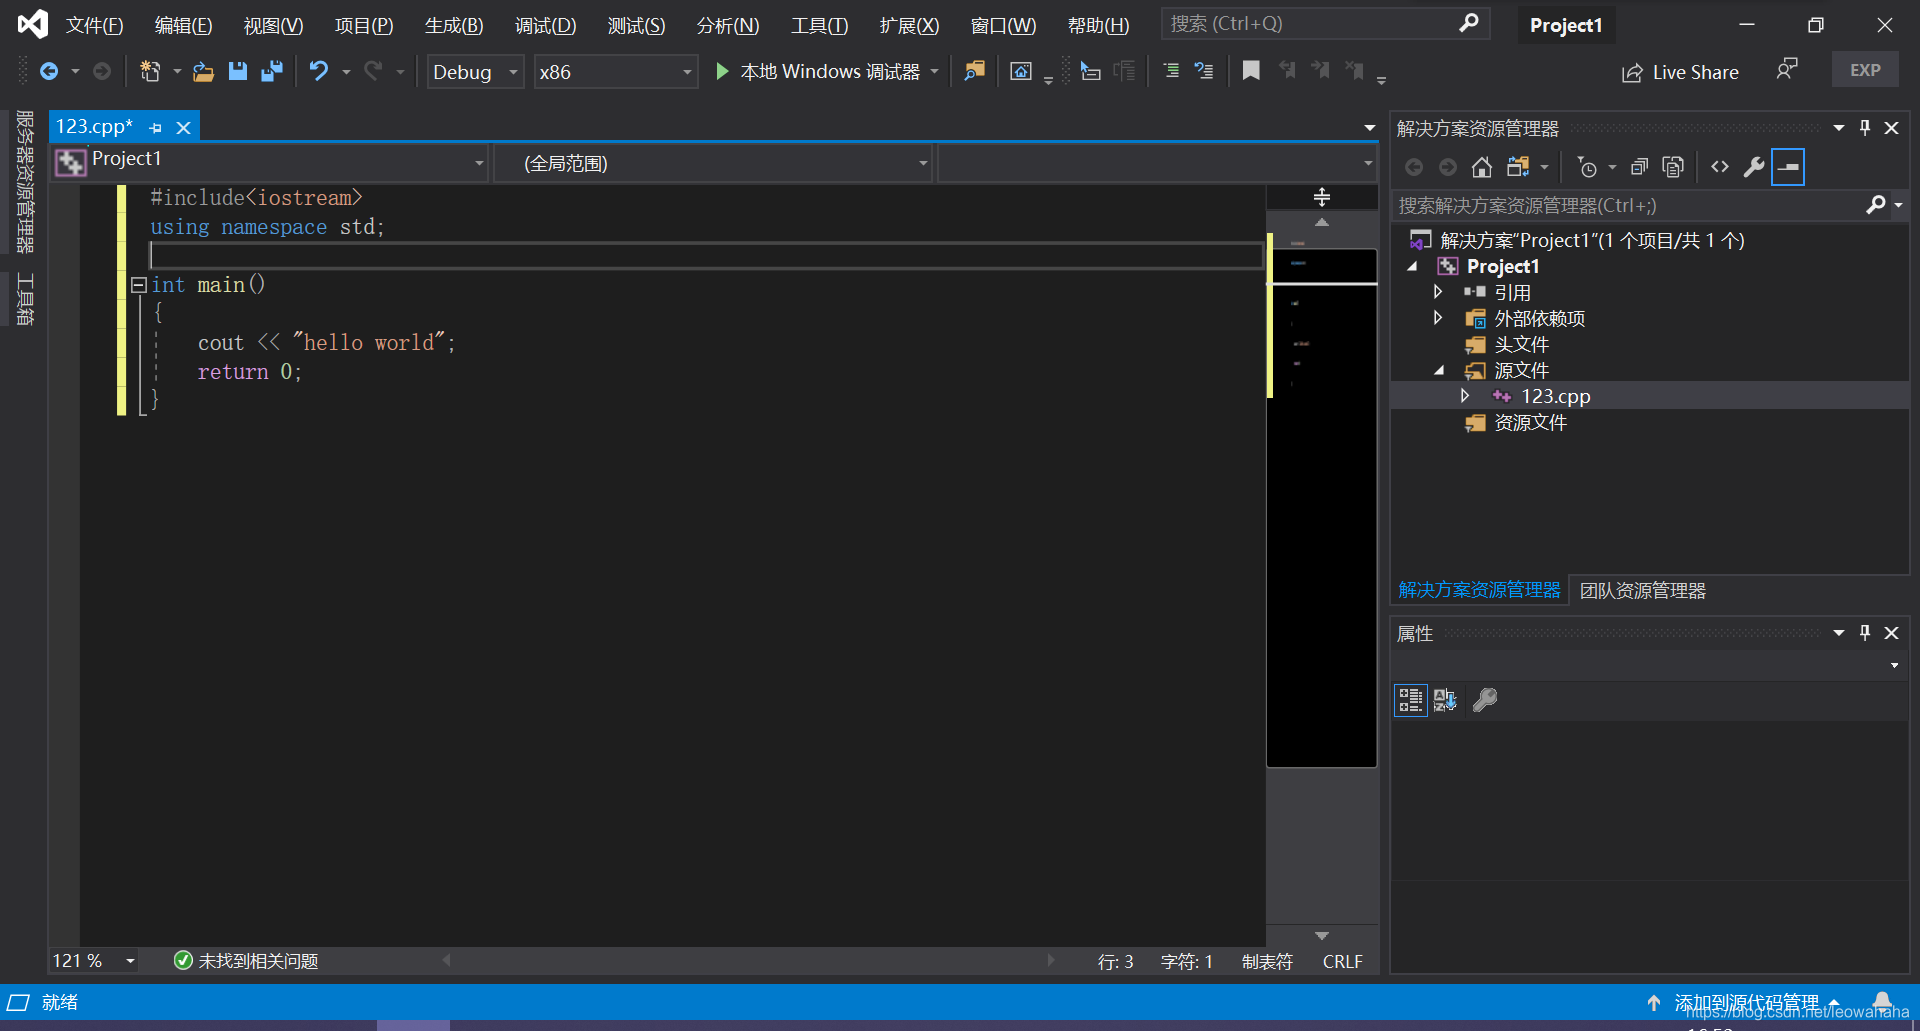
Task: Open the 工具箱 toolbox side panel
Action: pos(25,299)
